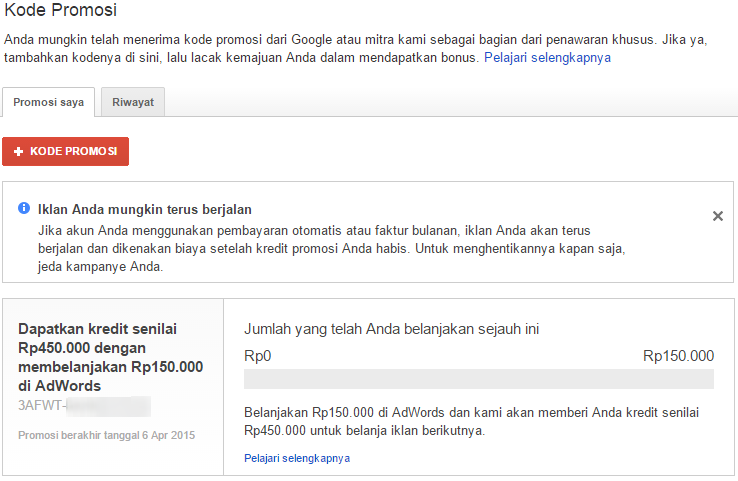Click 'Iklan Anda mungkin terus berjalan' heading

(144, 209)
